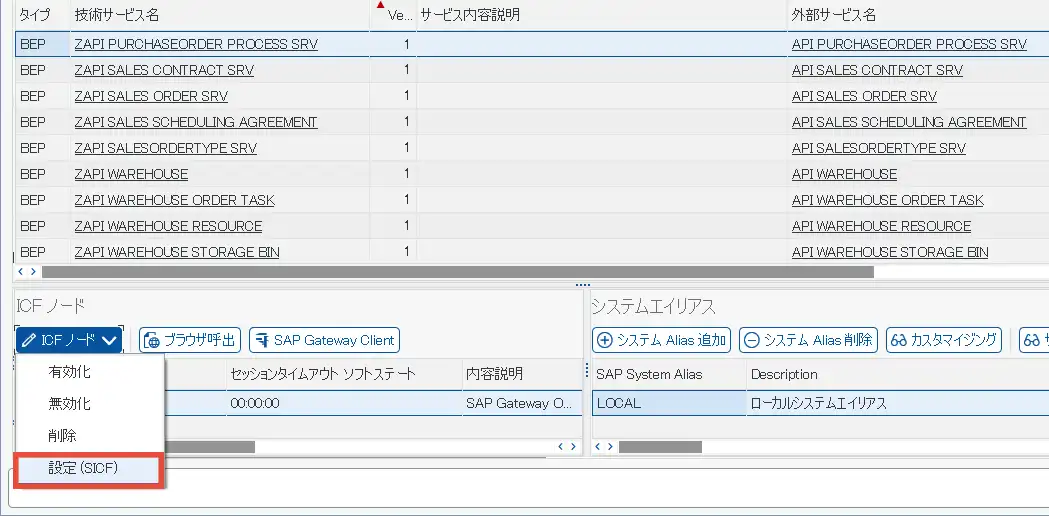This screenshot has height=516, width=1049.
Task: Click the browser globe icon on ブラウザ呼出
Action: [152, 340]
